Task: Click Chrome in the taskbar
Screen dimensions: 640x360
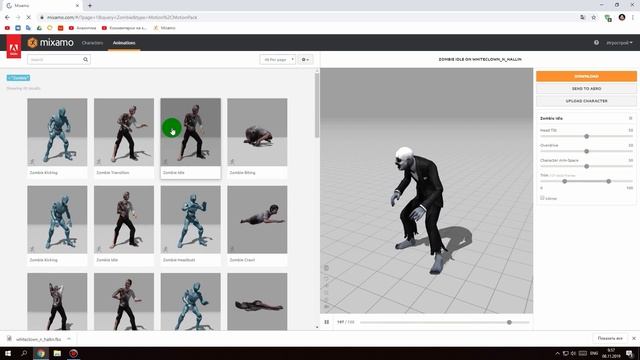Action: [x=40, y=353]
